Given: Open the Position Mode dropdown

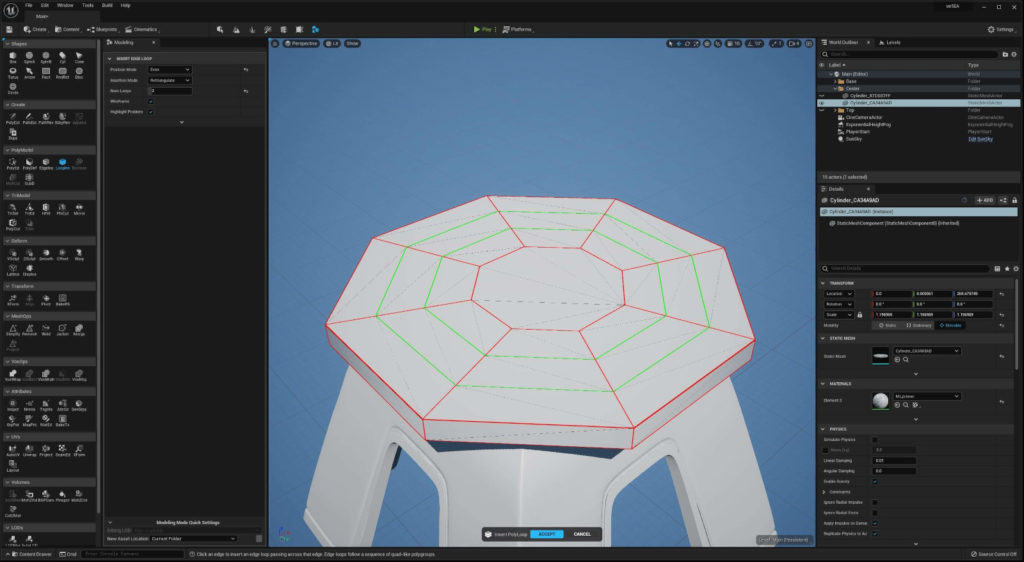Looking at the screenshot, I should pyautogui.click(x=170, y=69).
